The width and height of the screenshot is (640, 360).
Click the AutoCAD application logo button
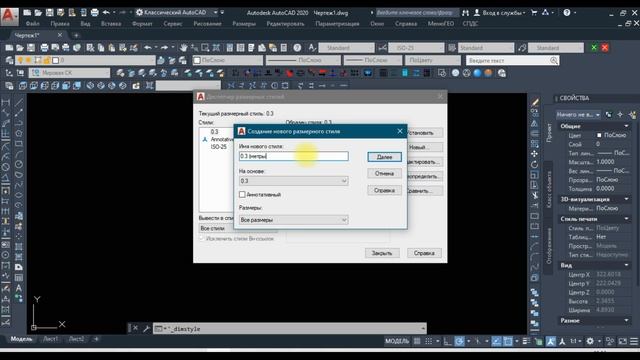tap(9, 16)
